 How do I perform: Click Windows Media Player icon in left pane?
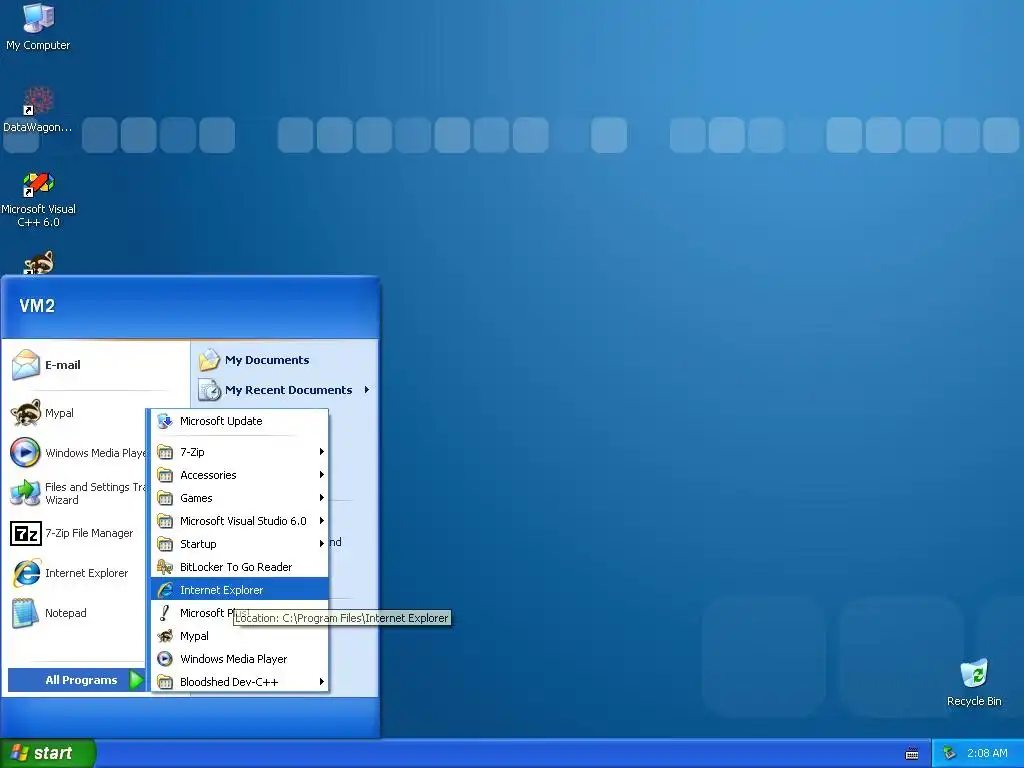pyautogui.click(x=25, y=453)
